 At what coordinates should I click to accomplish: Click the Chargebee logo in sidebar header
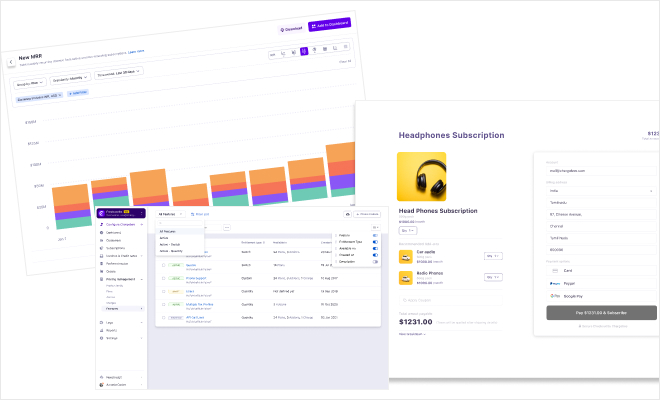(x=103, y=213)
